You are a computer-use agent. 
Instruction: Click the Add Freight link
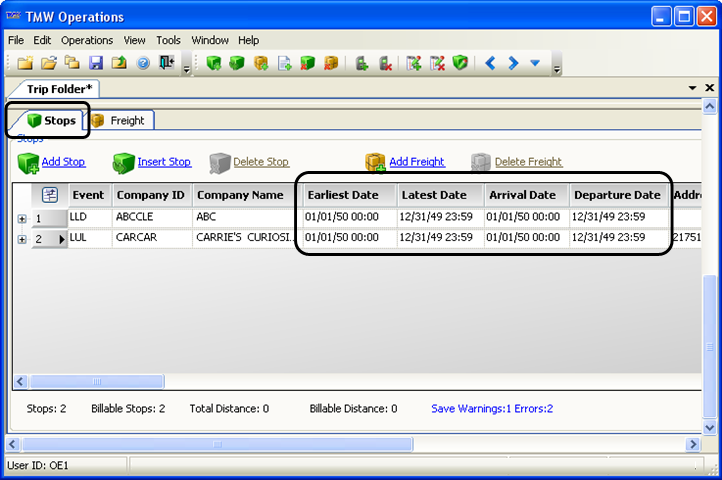(416, 162)
